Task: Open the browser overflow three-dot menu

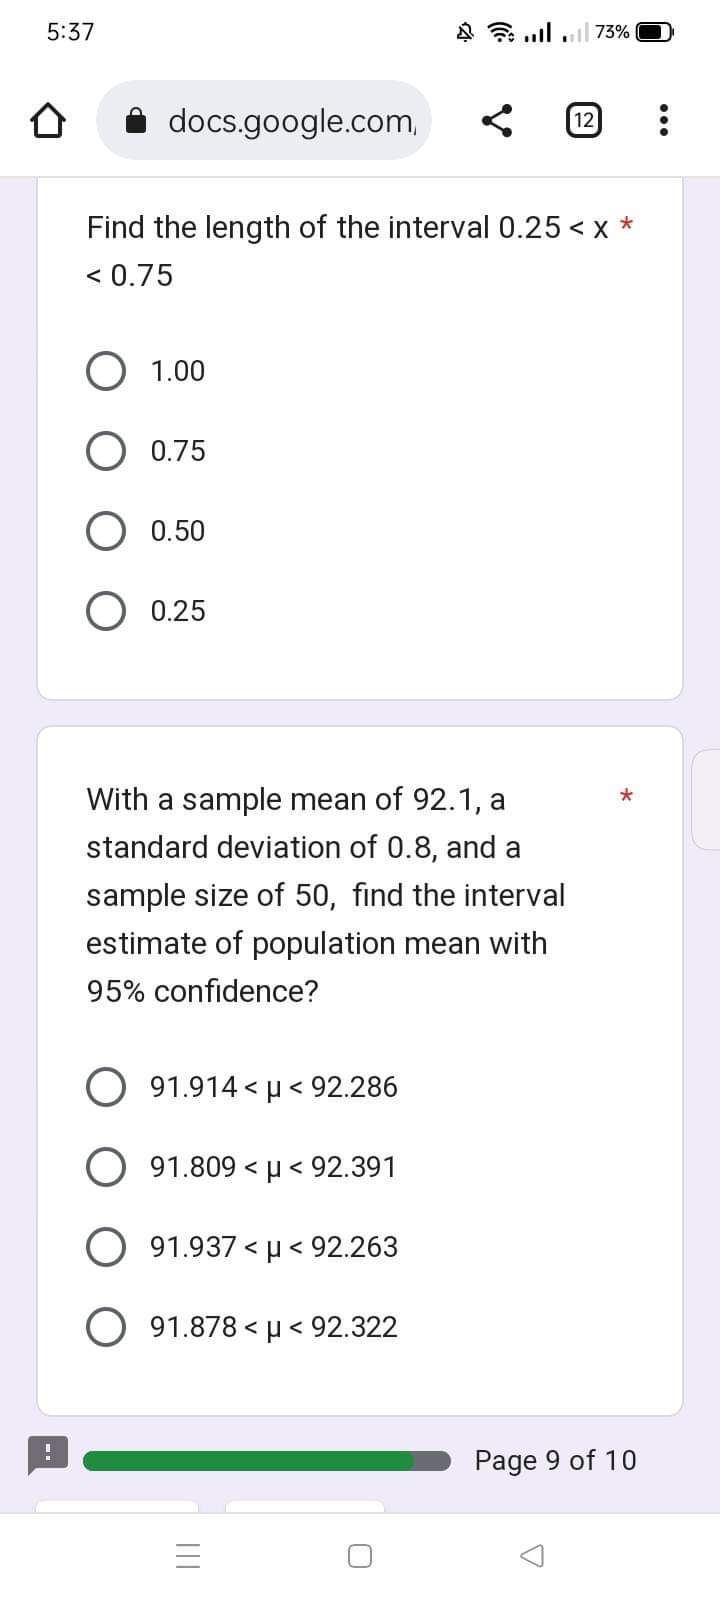Action: click(x=664, y=120)
